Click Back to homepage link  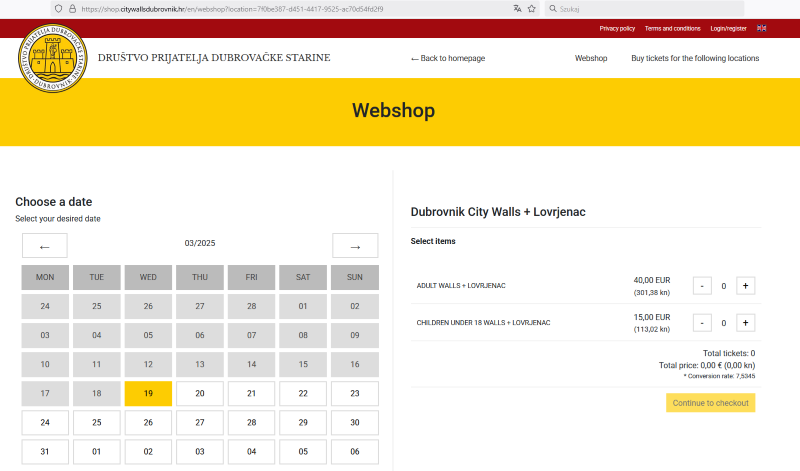pos(448,58)
